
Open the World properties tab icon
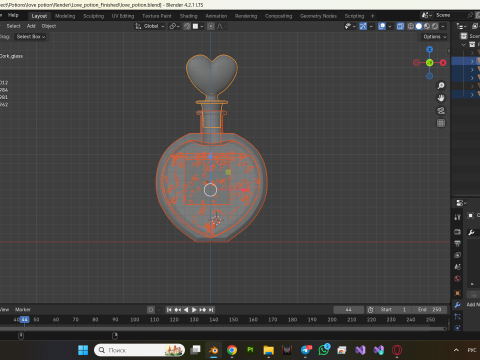(x=457, y=278)
